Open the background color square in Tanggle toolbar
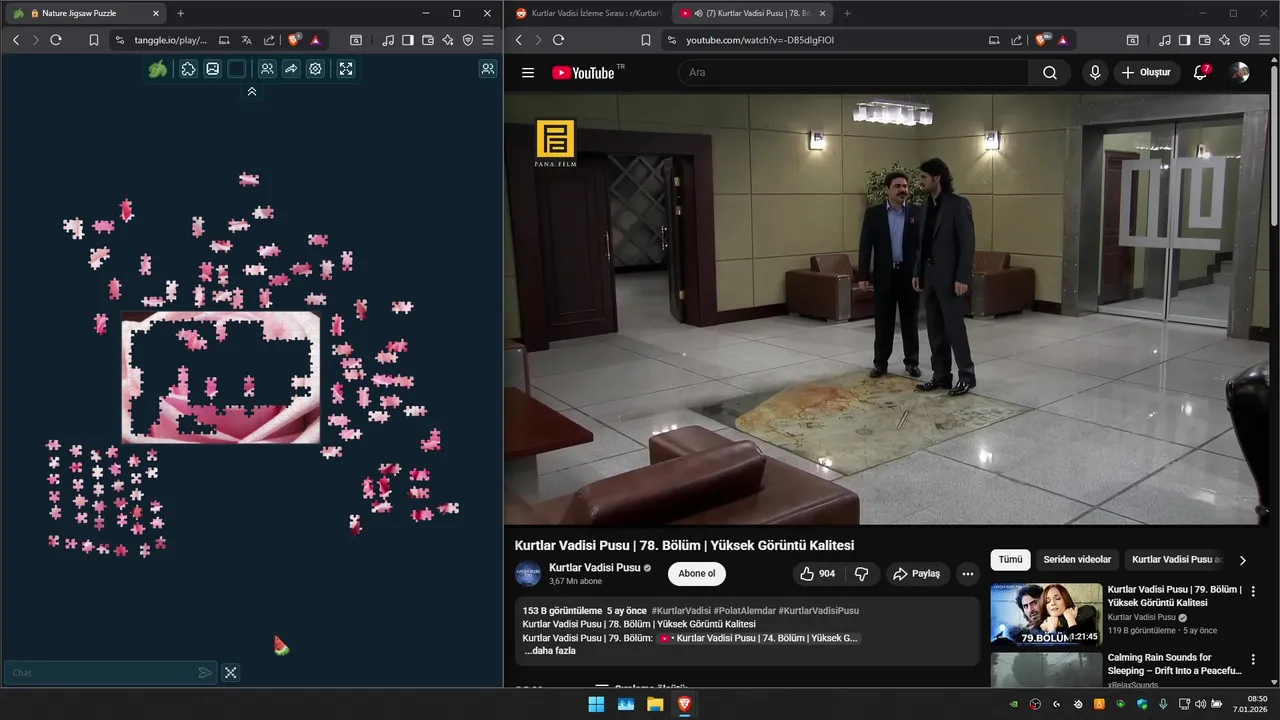The image size is (1280, 720). (x=237, y=69)
